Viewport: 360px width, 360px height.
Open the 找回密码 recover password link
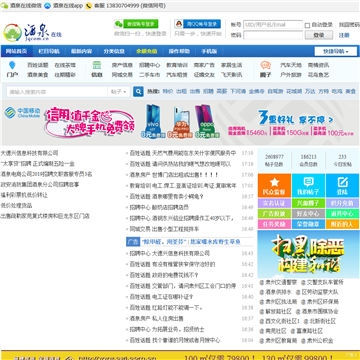click(349, 25)
